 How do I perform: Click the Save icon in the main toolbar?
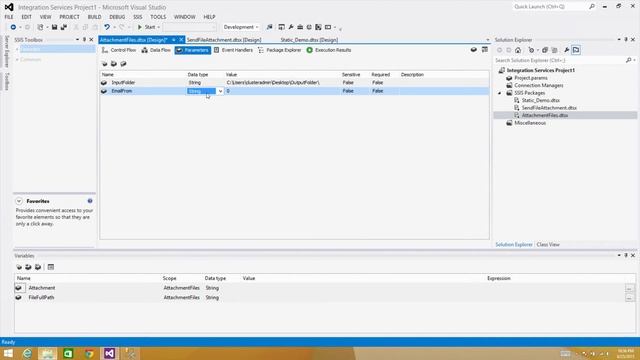pos(54,27)
